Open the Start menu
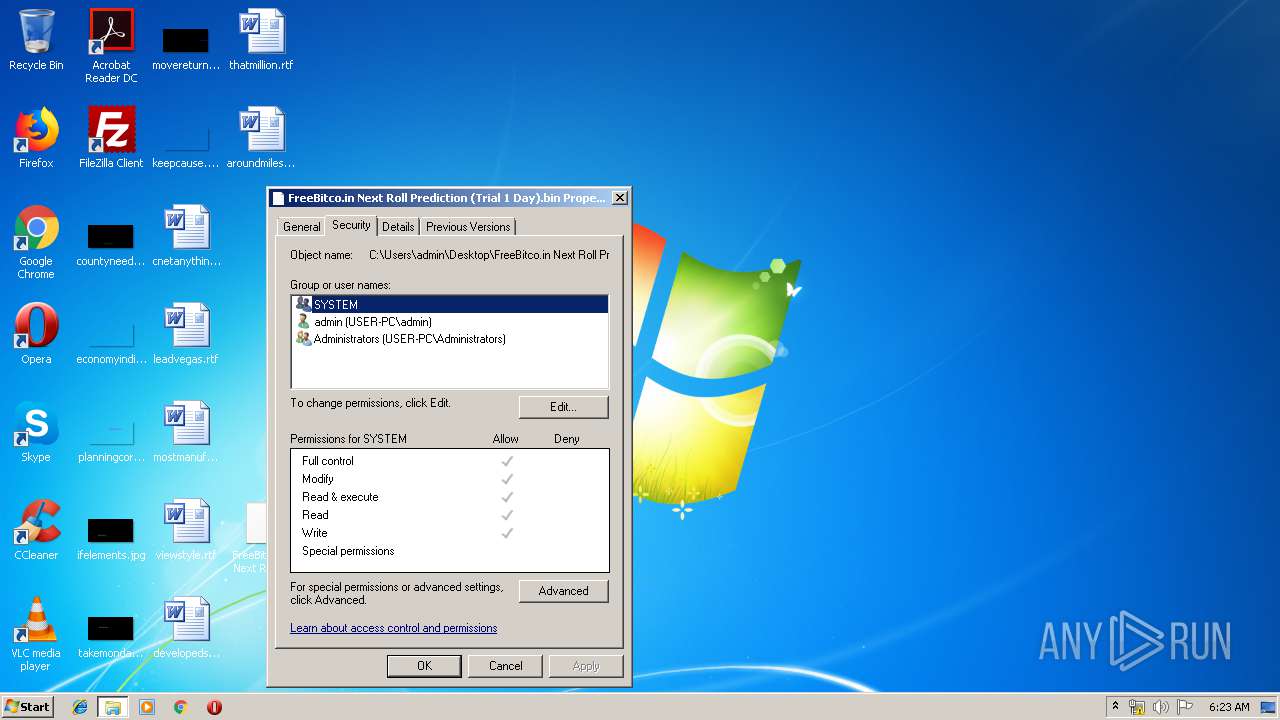 (x=28, y=707)
